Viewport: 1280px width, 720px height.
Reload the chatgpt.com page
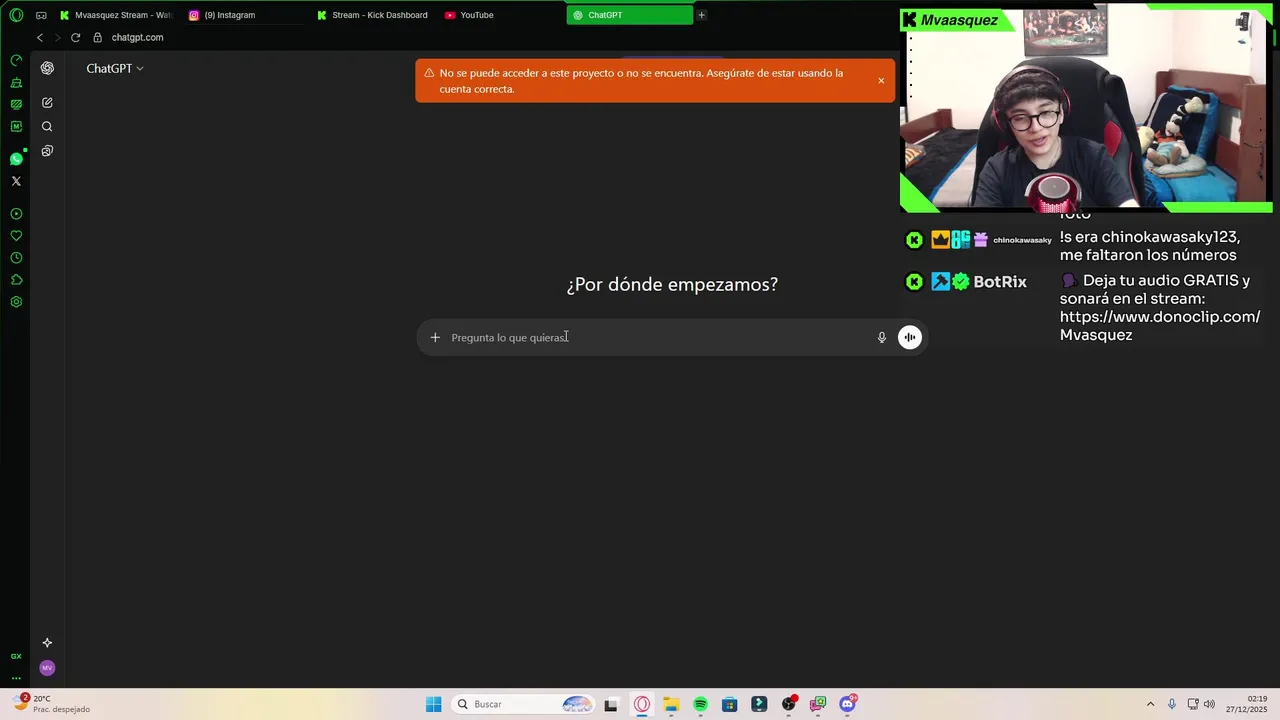point(75,37)
